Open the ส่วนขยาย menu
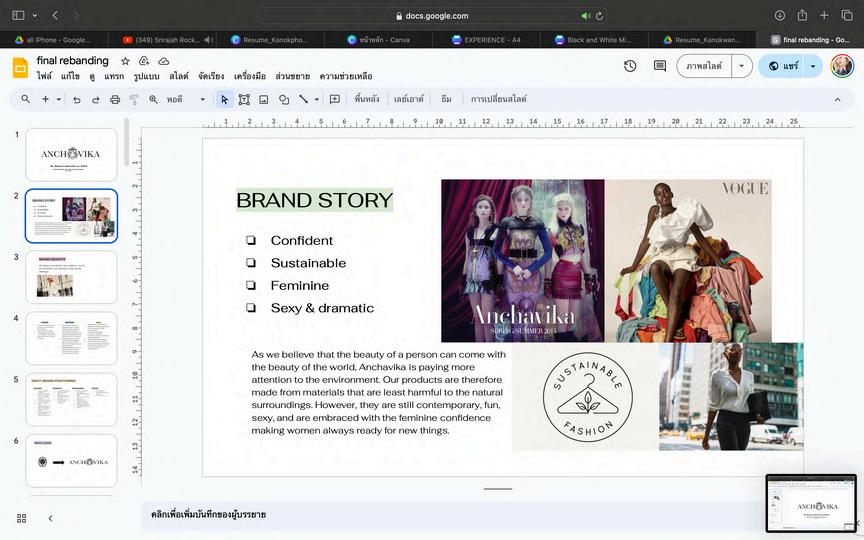Viewport: 864px width, 540px height. [293, 76]
